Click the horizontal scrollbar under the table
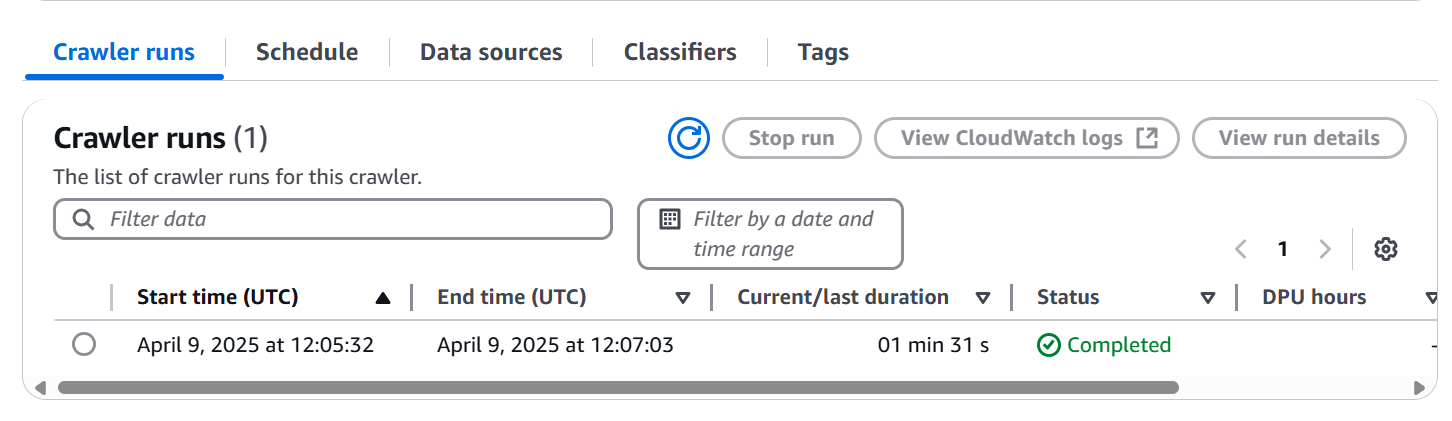Viewport: 1452px width, 421px height. coord(618,387)
